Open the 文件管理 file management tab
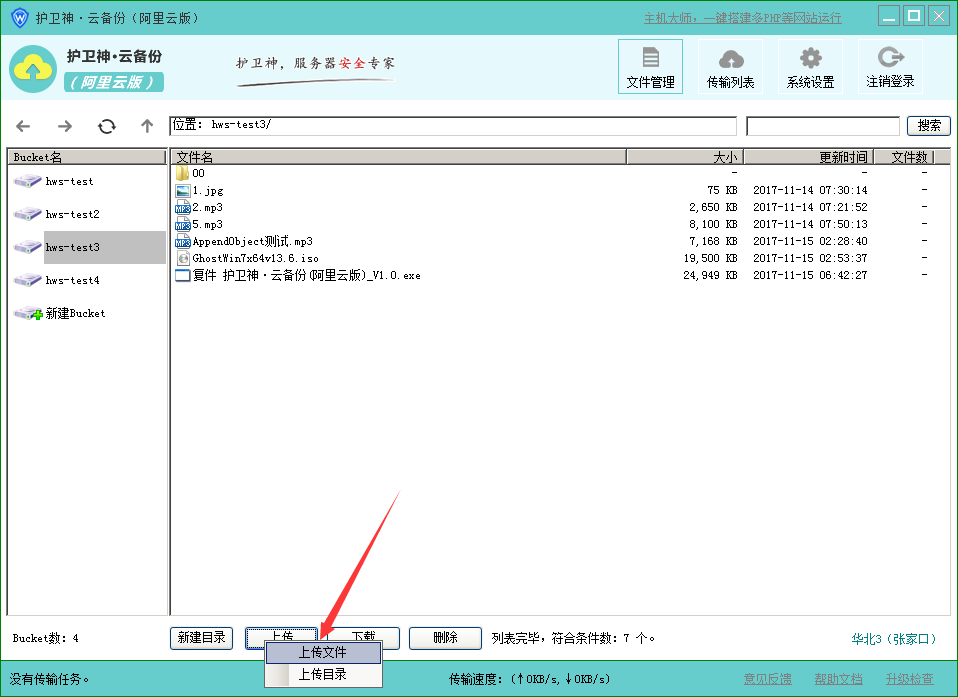 pyautogui.click(x=650, y=67)
